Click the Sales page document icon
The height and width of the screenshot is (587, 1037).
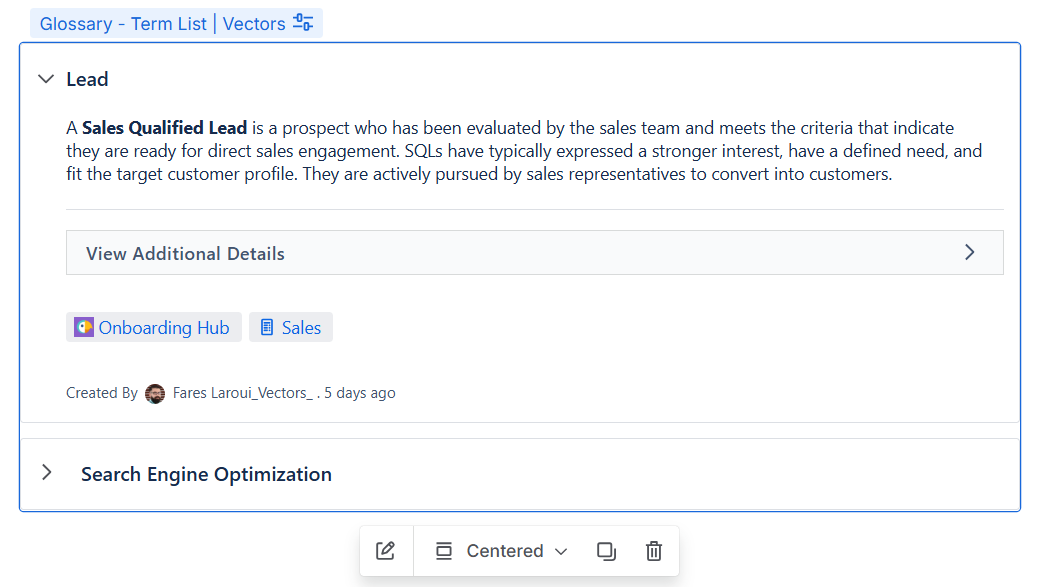tap(267, 327)
